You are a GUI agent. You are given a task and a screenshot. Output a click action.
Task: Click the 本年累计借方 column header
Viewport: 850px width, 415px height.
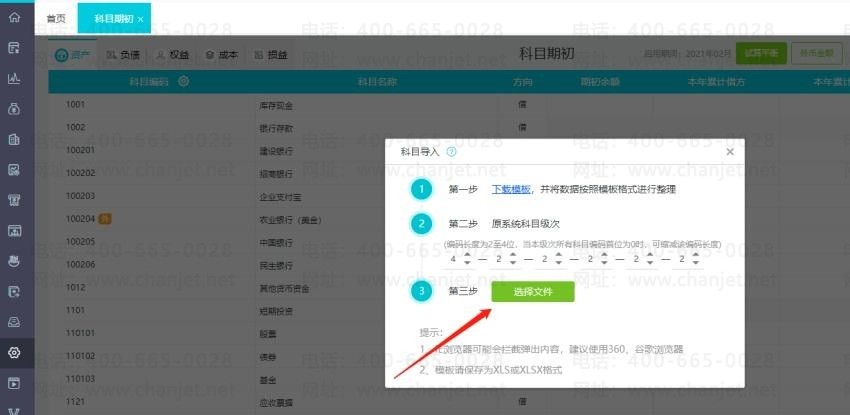[x=716, y=82]
